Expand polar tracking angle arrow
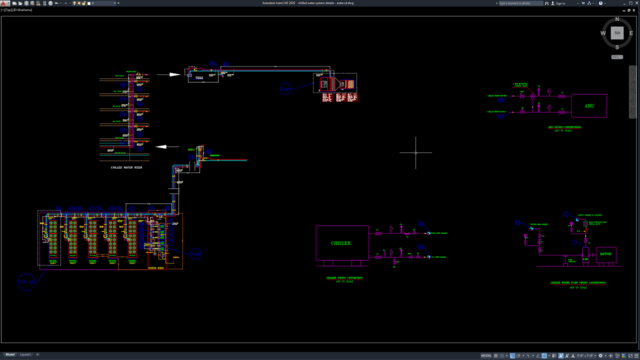This screenshot has height=360, width=640. (x=524, y=356)
